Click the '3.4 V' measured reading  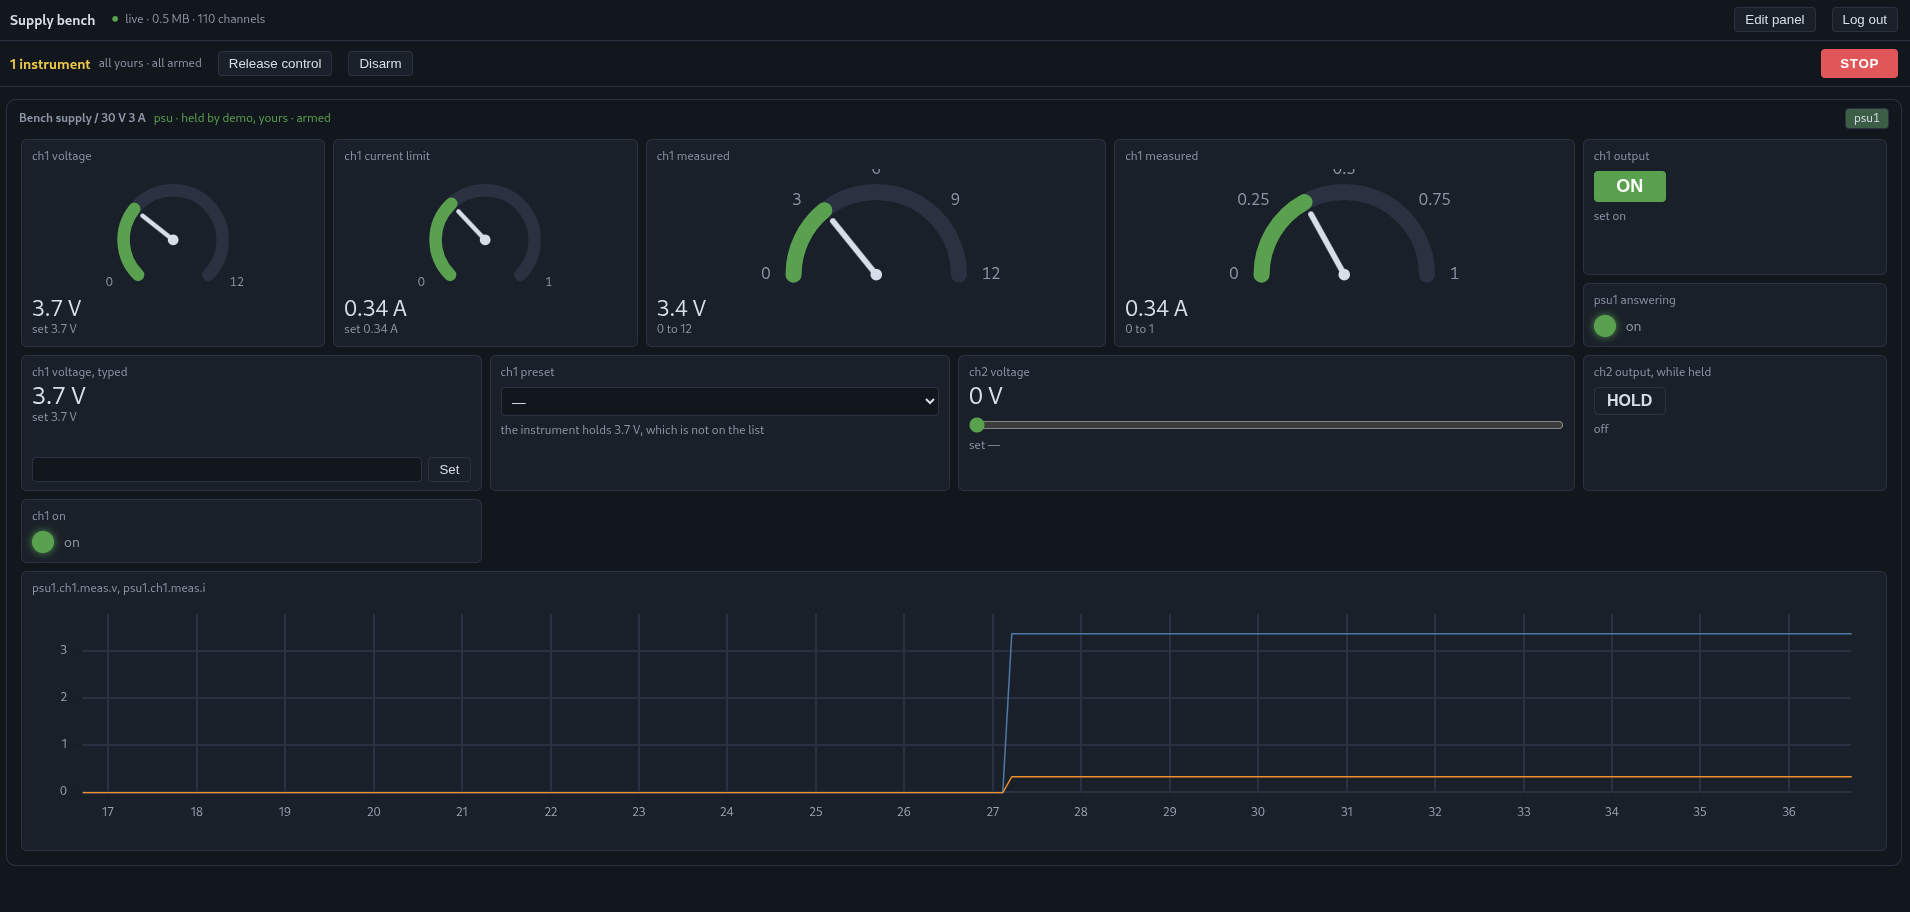point(681,308)
